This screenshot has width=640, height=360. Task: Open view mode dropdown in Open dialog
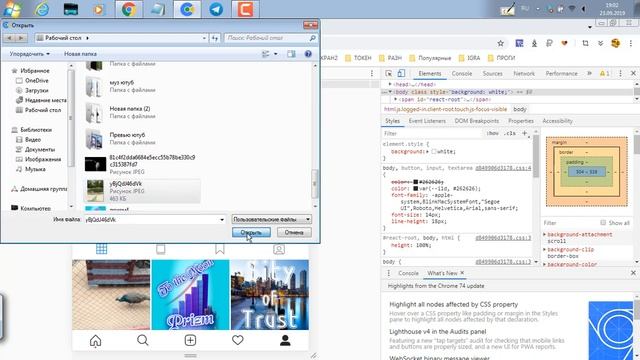click(276, 54)
